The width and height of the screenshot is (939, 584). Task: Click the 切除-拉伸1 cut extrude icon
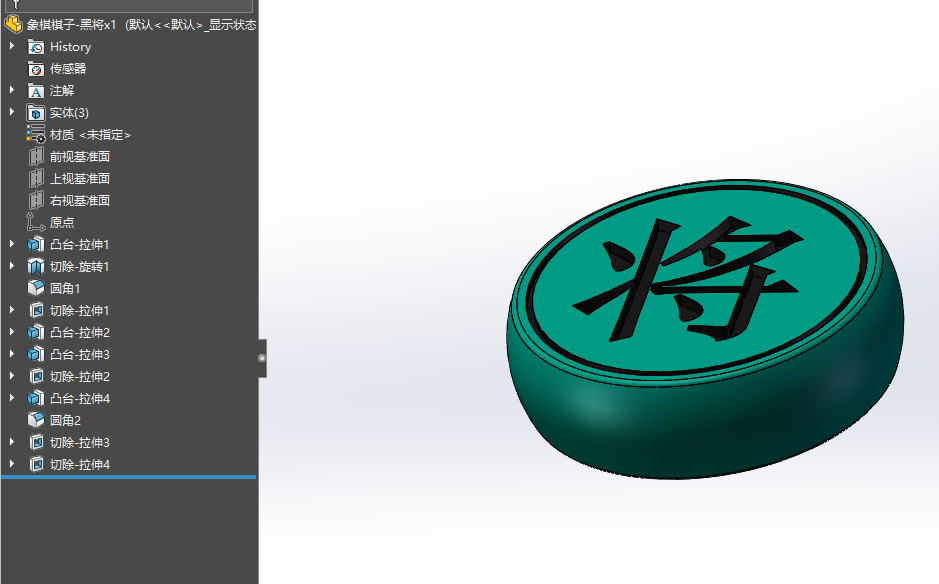(36, 310)
